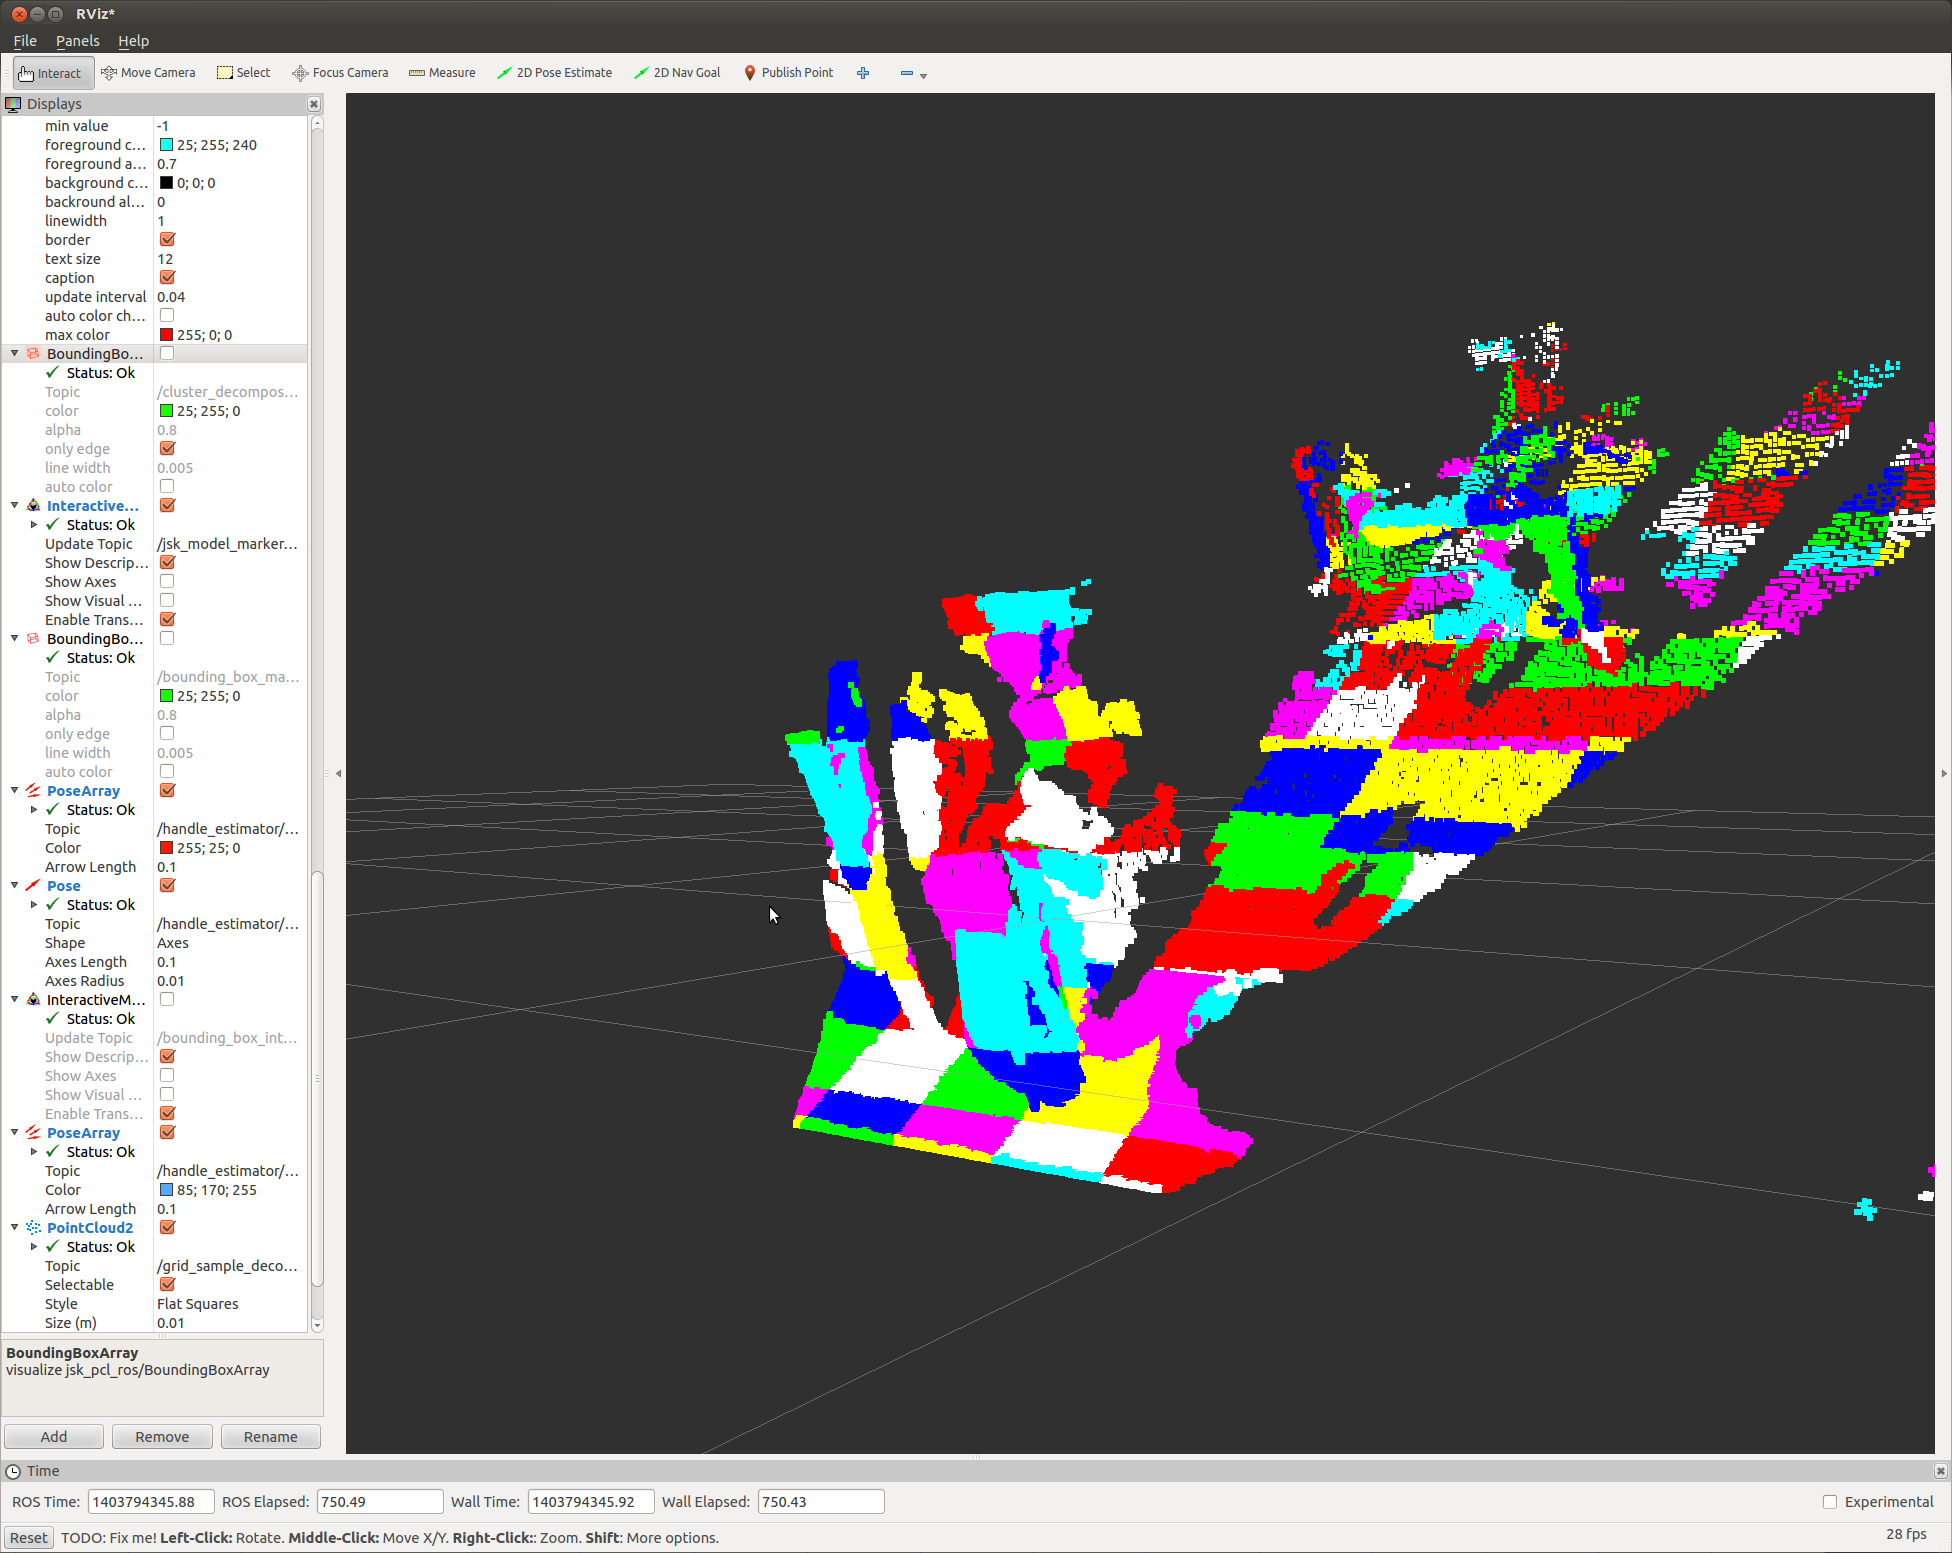Collapse the Interactive Markers tree node
Viewport: 1952px width, 1553px height.
point(14,506)
